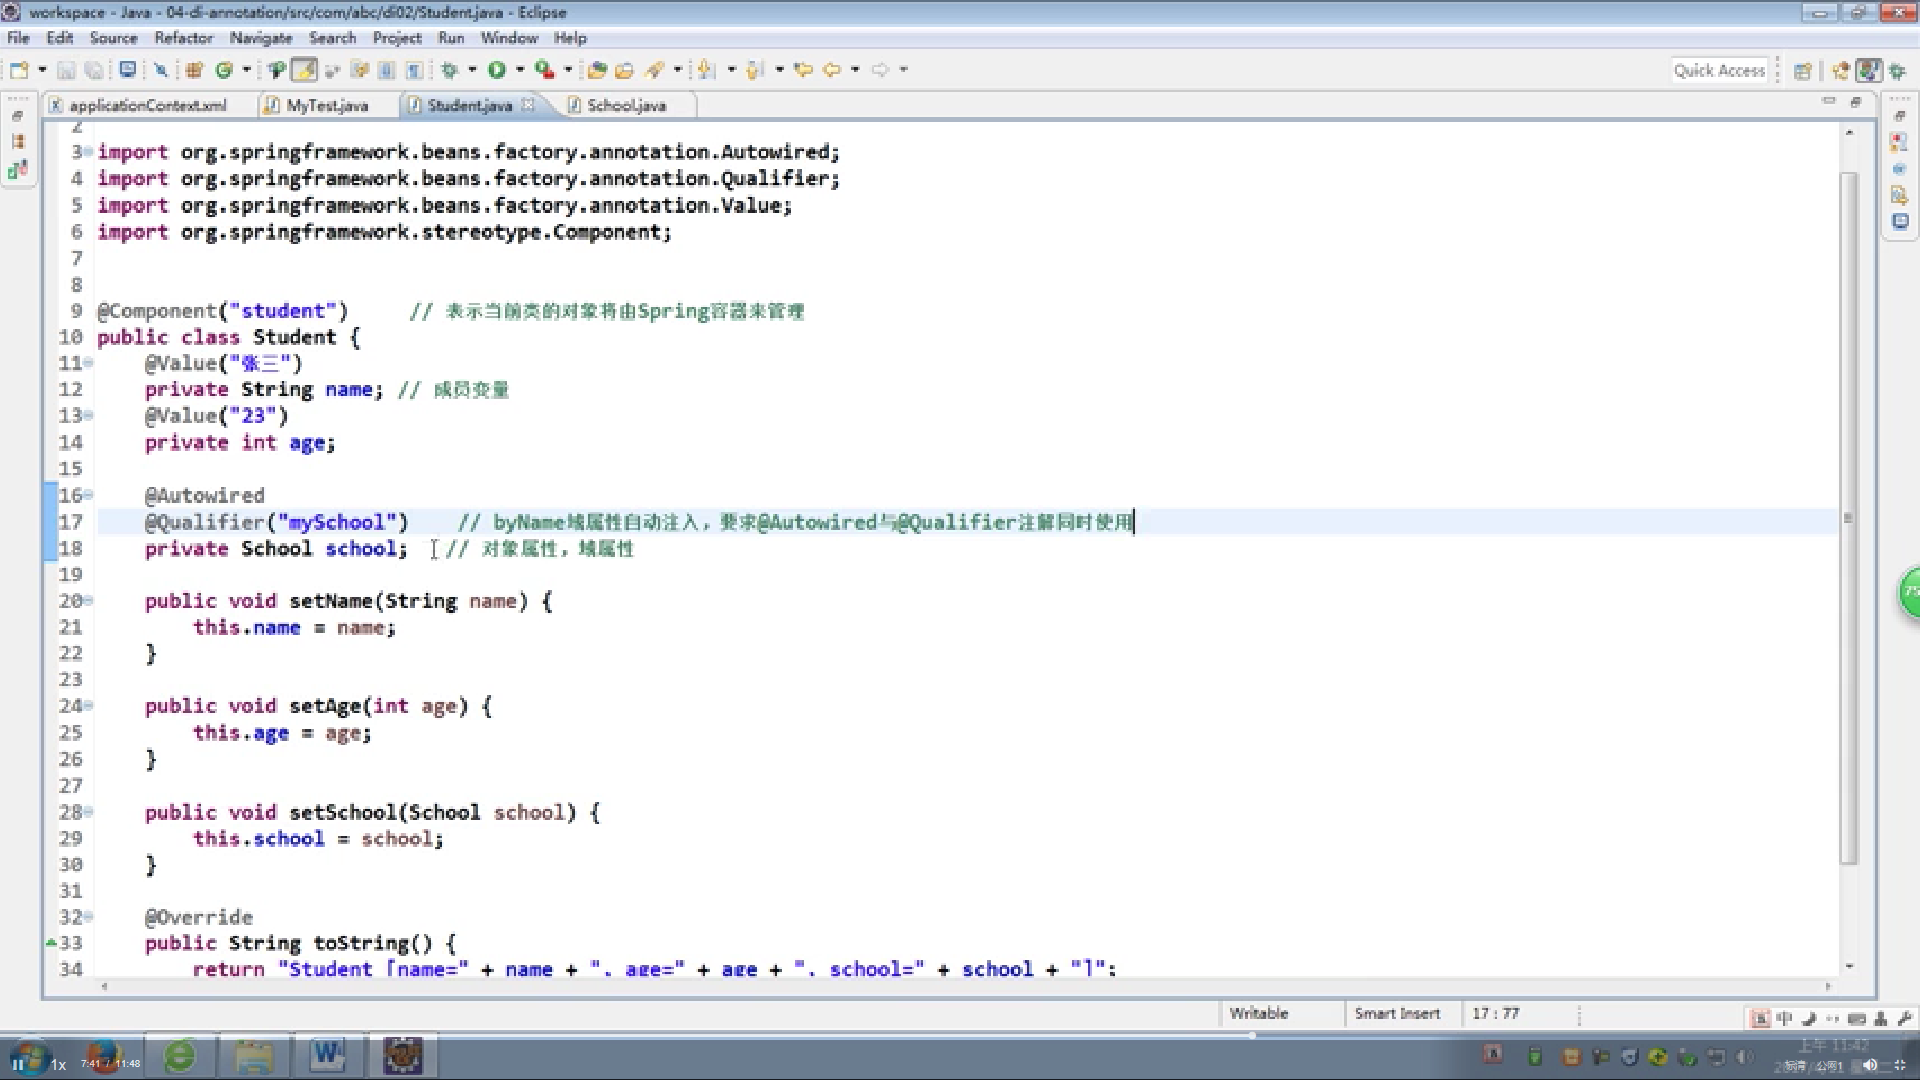
Task: Open Word from the taskbar
Action: (x=327, y=1056)
